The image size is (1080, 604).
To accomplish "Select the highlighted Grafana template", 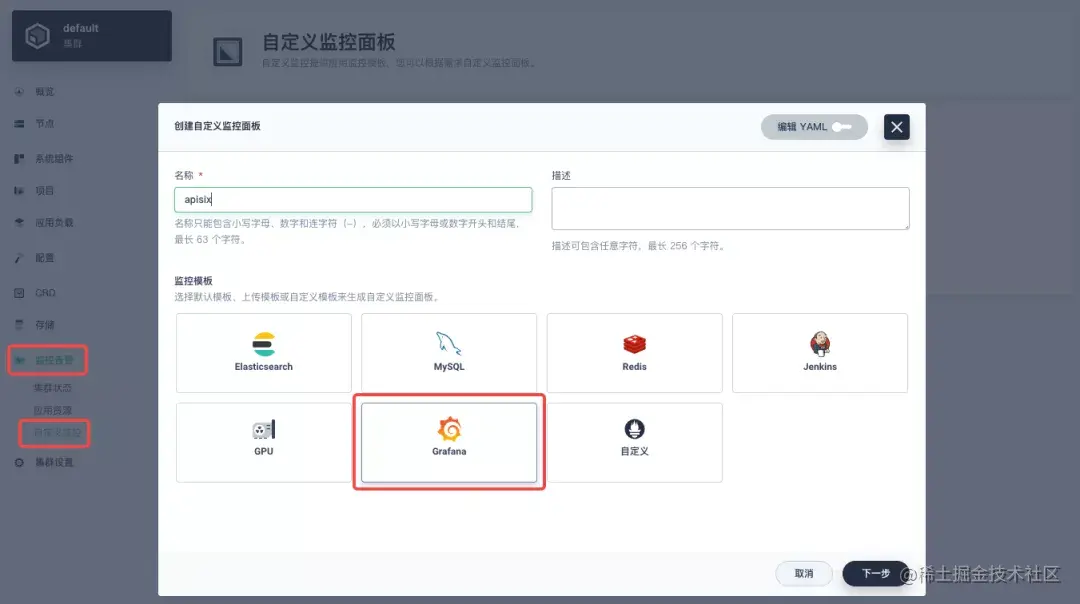I will (448, 442).
